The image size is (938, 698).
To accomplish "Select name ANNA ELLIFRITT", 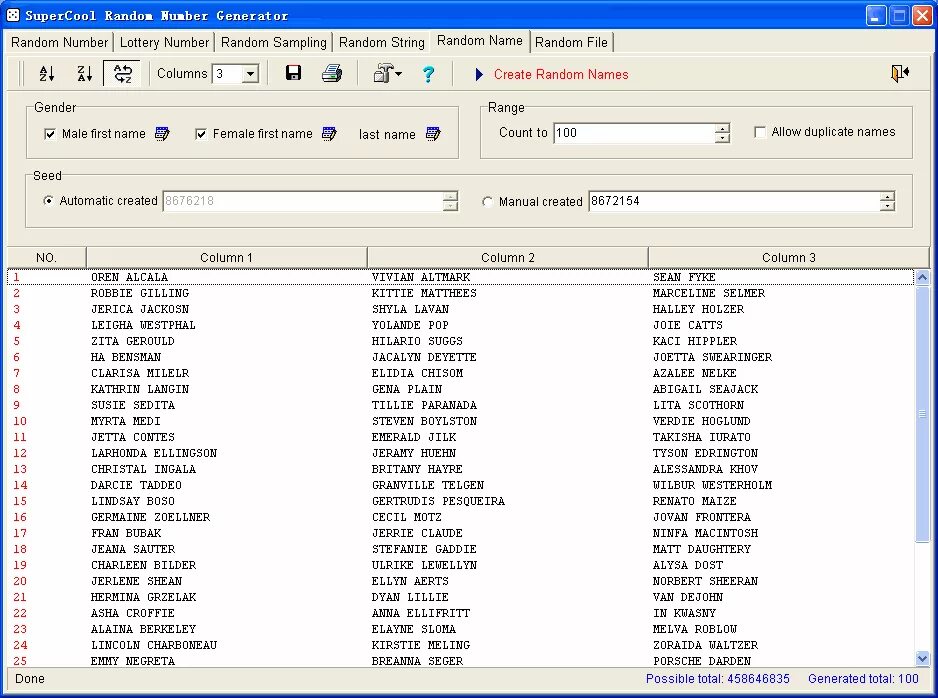I will pos(421,613).
